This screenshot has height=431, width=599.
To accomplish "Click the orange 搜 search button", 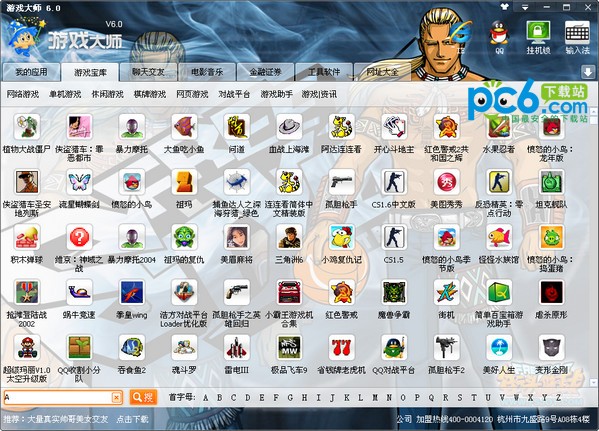I will point(143,398).
